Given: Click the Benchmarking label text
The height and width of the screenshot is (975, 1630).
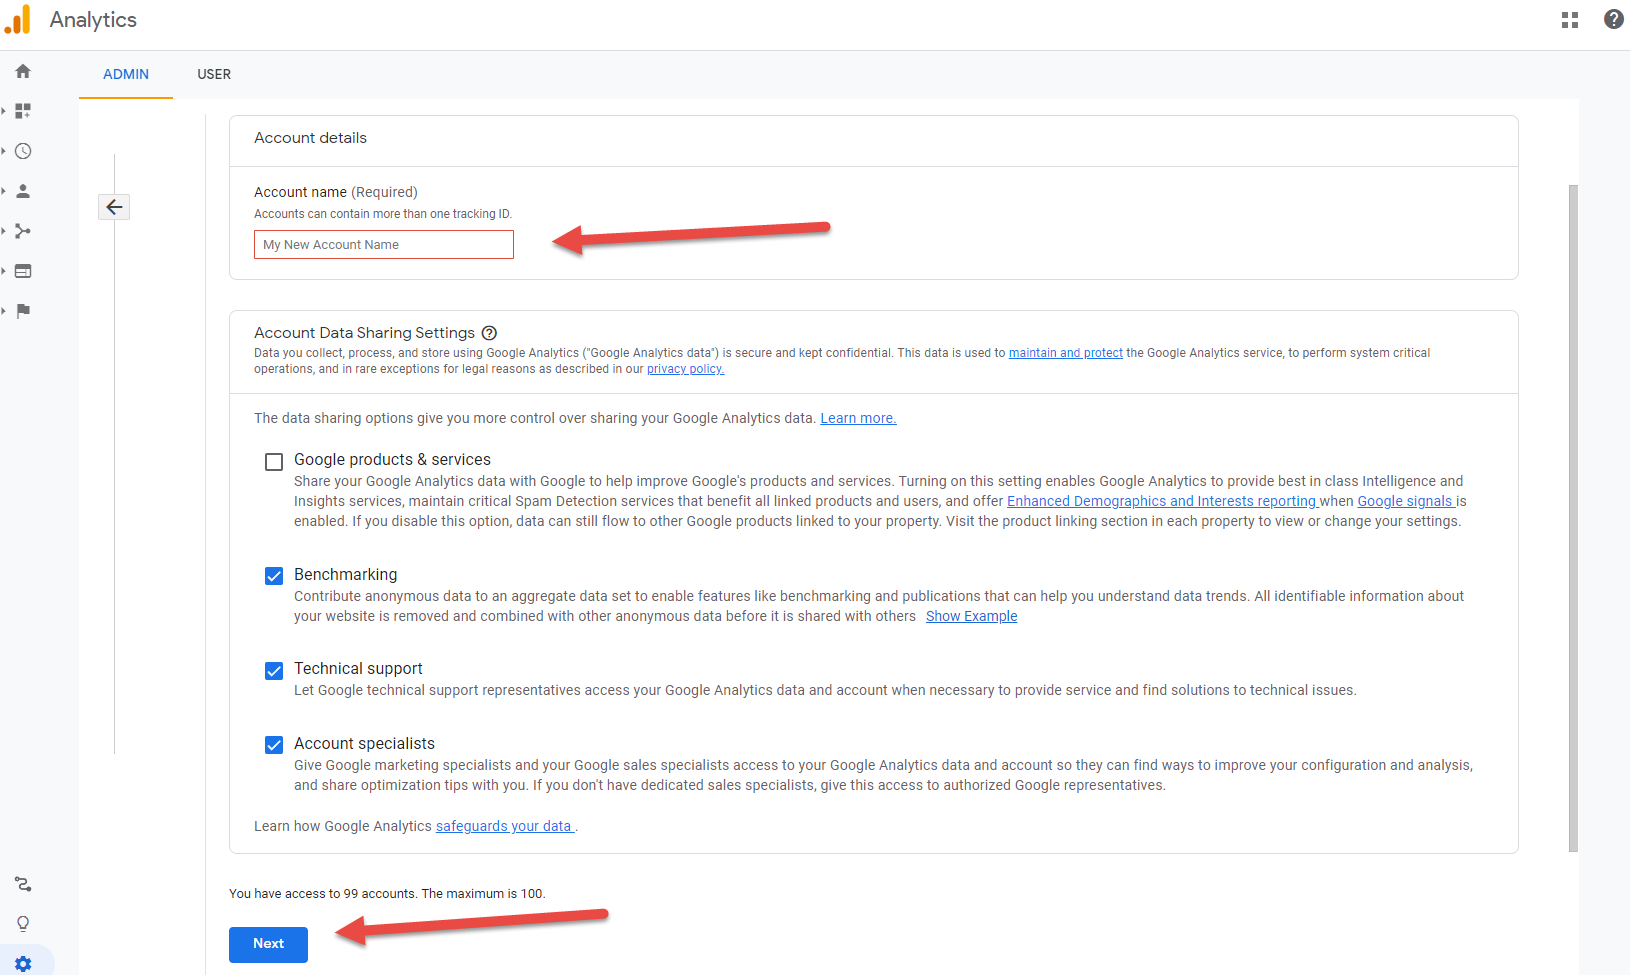Looking at the screenshot, I should coord(345,575).
